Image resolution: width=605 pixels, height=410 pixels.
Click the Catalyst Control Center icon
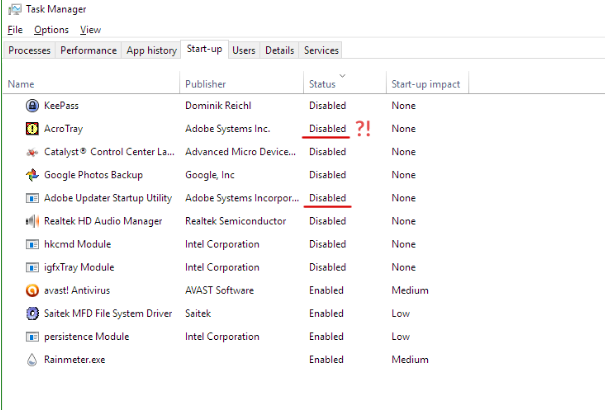(x=32, y=152)
